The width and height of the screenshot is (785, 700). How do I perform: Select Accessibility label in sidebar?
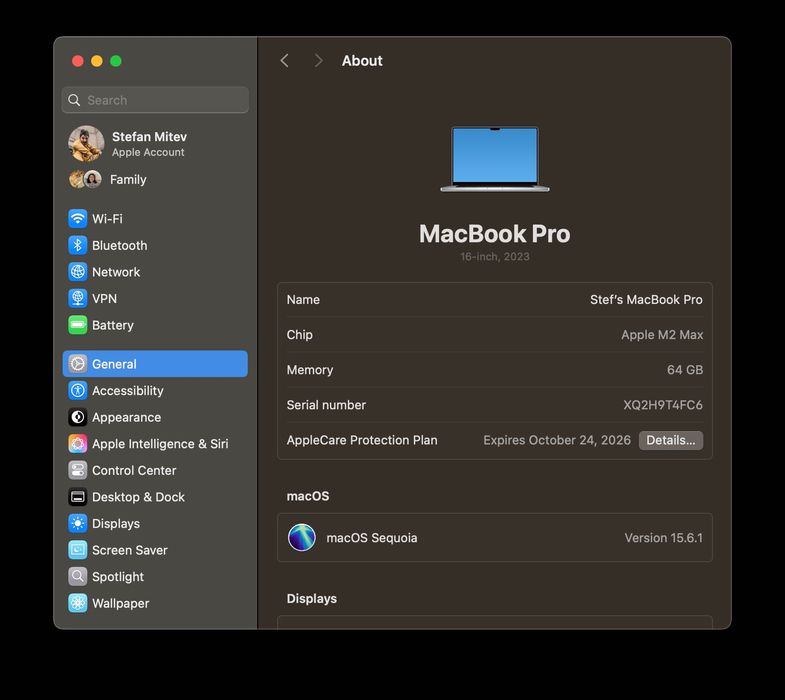(128, 391)
